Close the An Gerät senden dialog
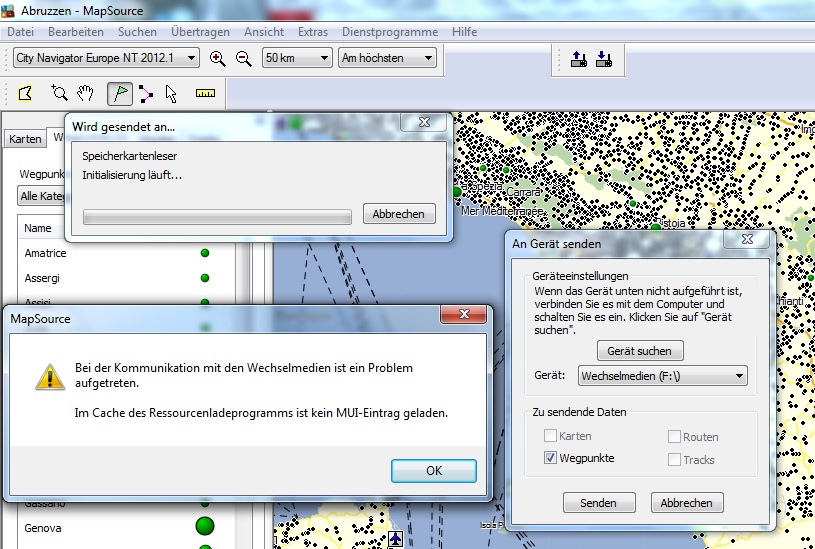 click(x=747, y=239)
